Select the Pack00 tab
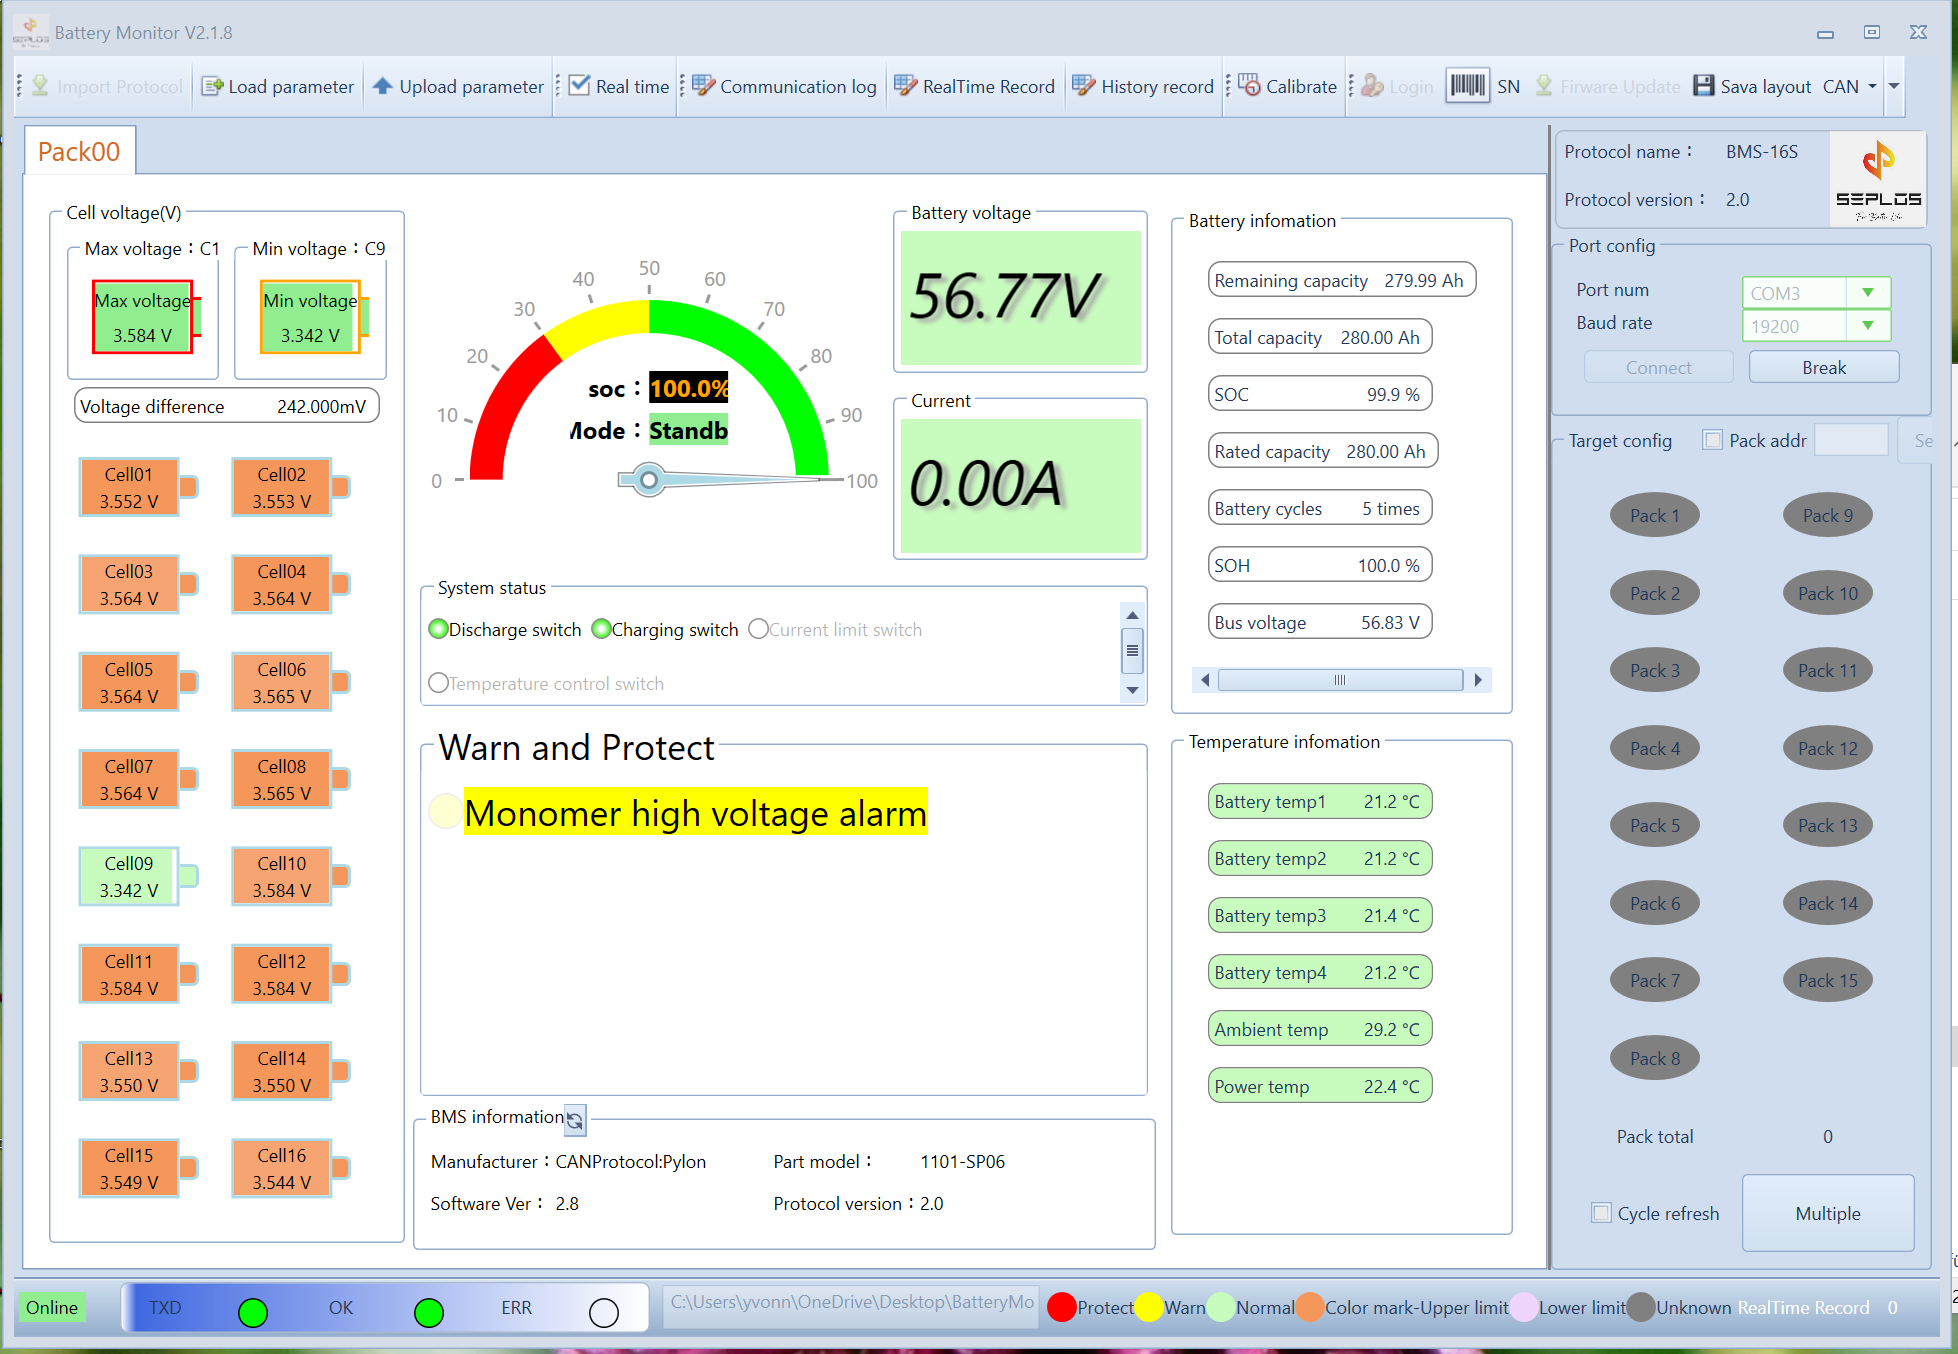1958x1354 pixels. (x=79, y=151)
